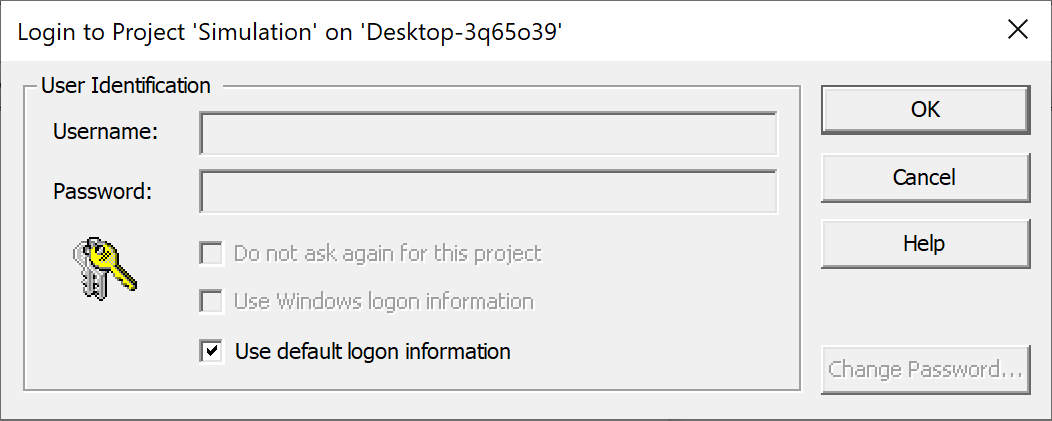Focus the Username text field
The image size is (1052, 421).
[x=488, y=134]
